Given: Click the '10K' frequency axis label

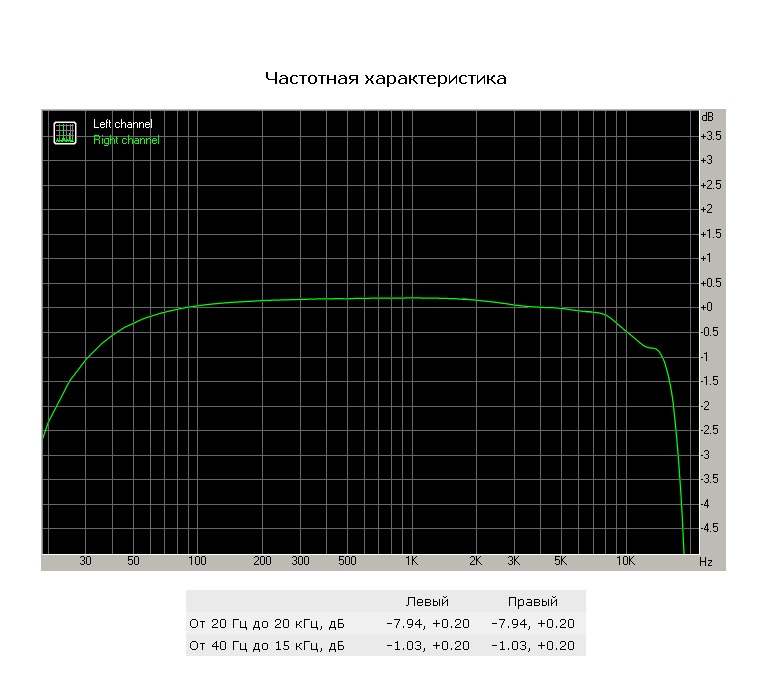Looking at the screenshot, I should click(x=625, y=561).
